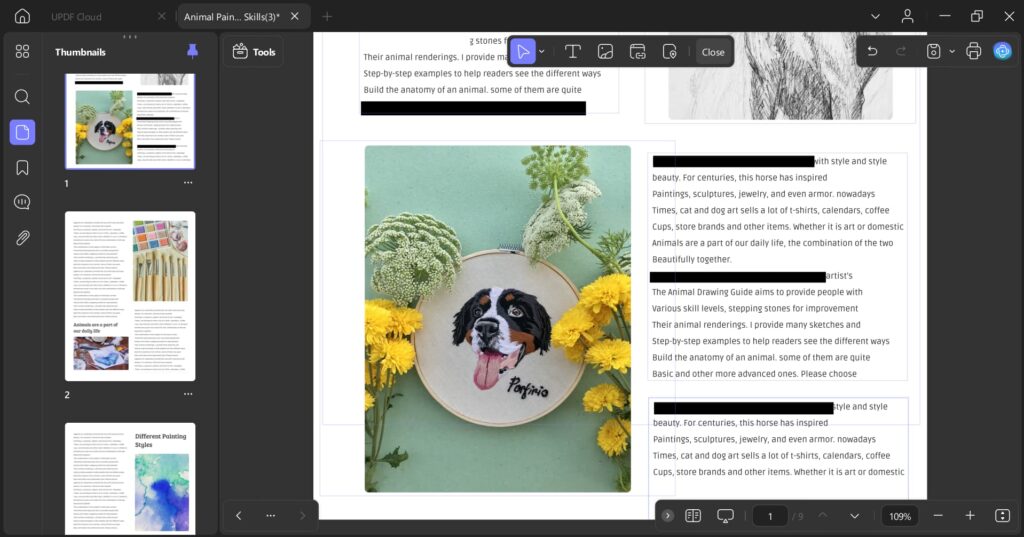
Task: Print the current document
Action: coord(973,51)
